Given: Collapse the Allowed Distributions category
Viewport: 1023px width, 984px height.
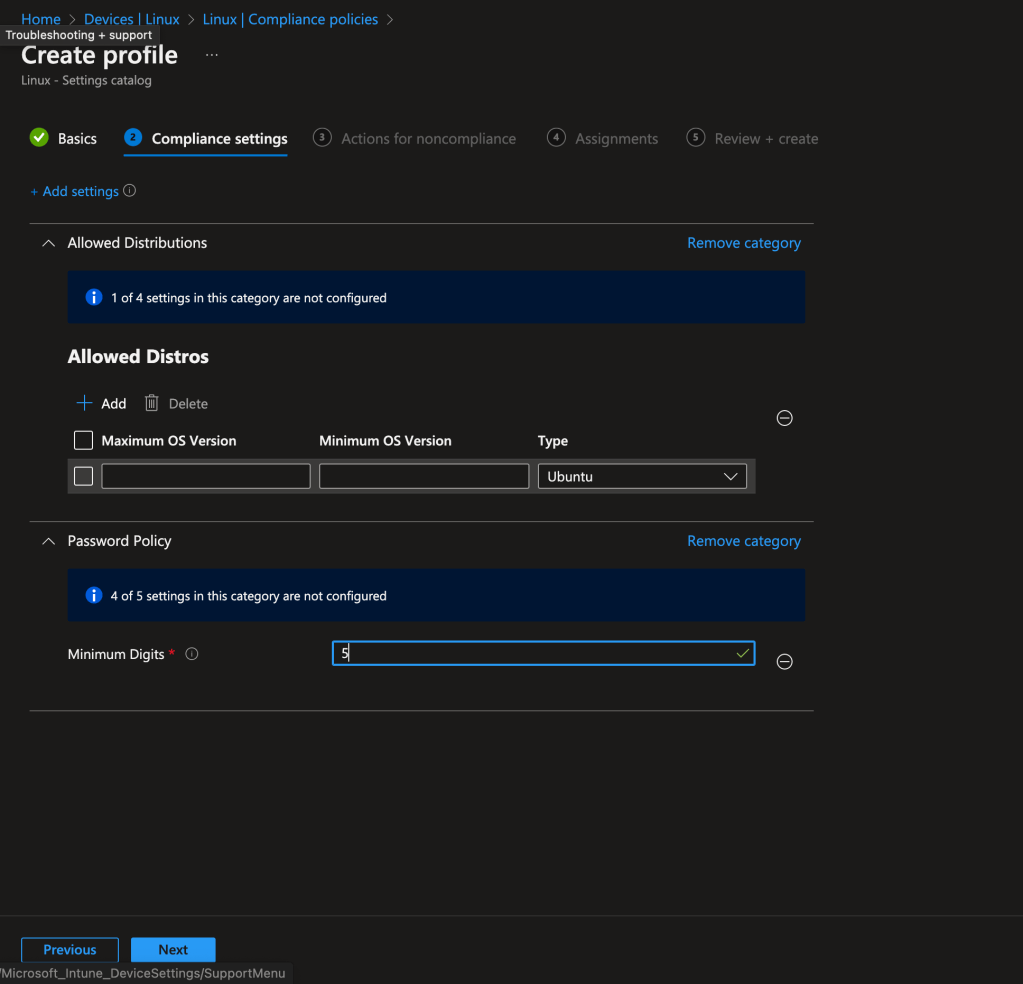Looking at the screenshot, I should point(48,243).
